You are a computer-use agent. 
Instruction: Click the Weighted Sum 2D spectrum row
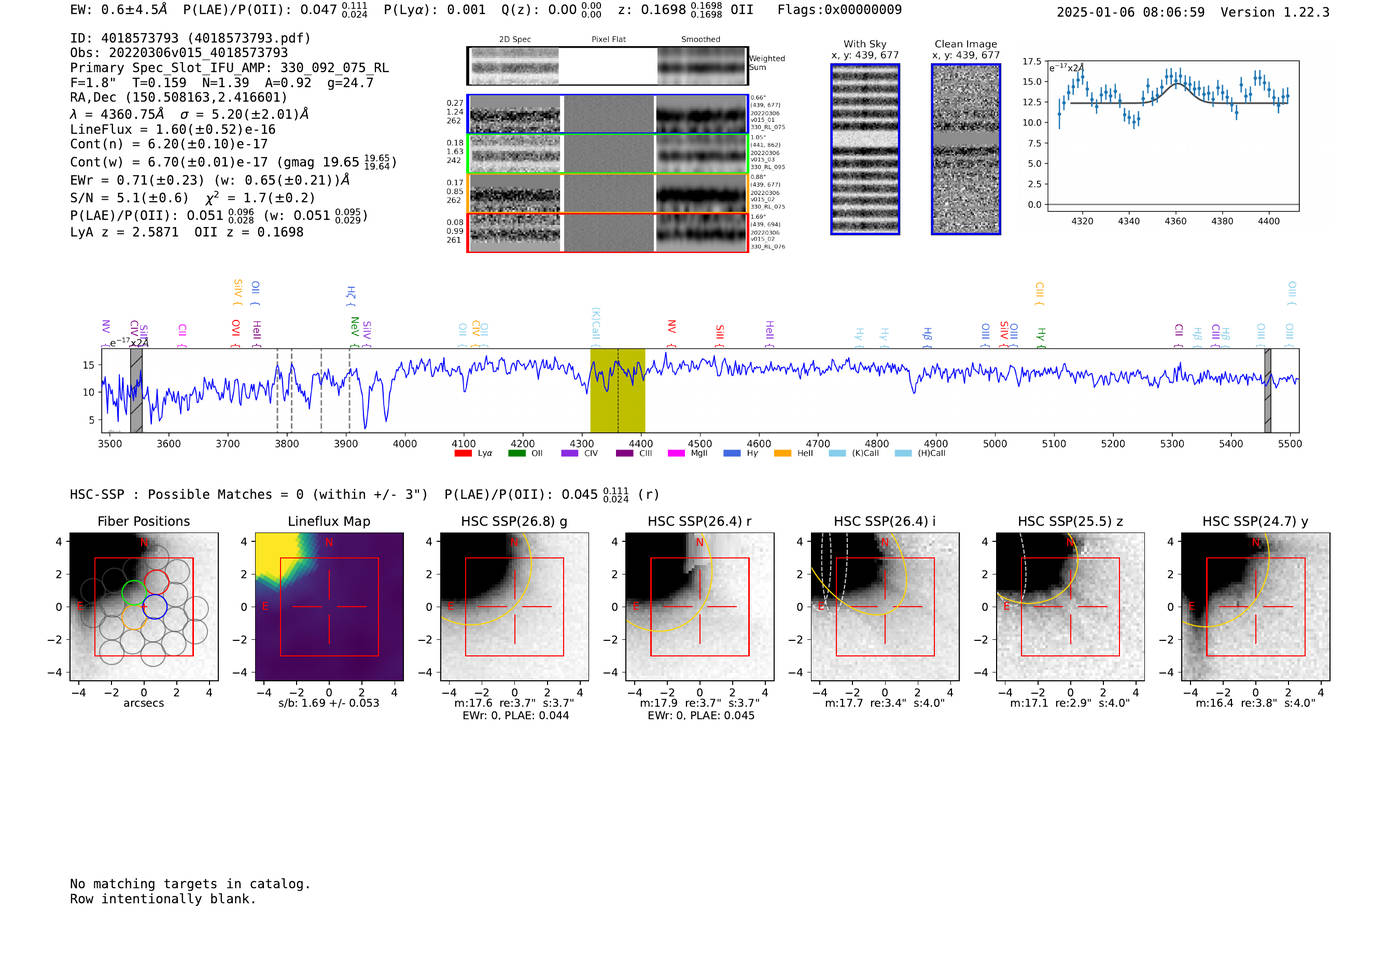pos(607,66)
